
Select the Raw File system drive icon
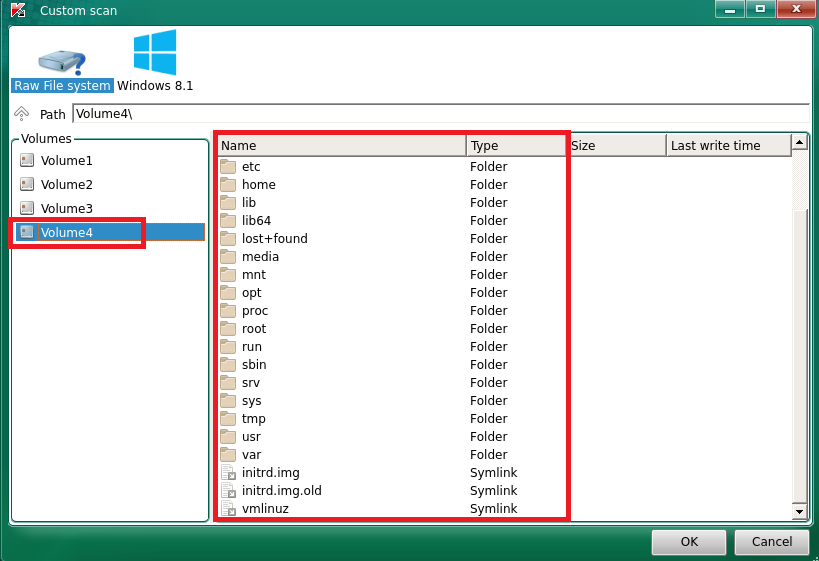[62, 62]
